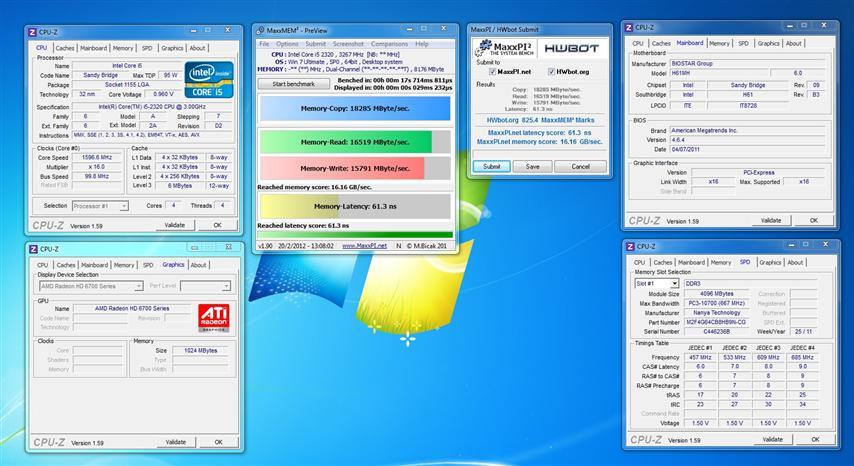Open the Processor #1 selection dropdown

100,206
